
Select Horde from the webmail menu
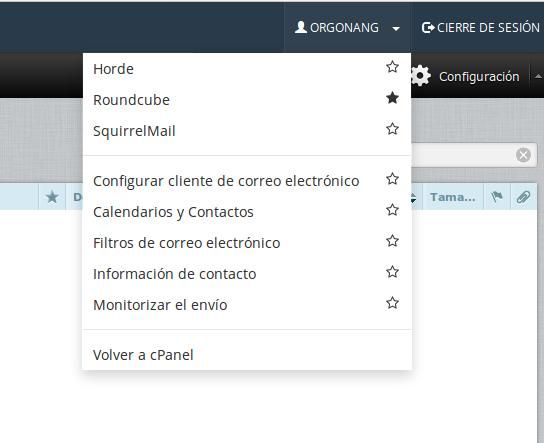click(x=113, y=69)
